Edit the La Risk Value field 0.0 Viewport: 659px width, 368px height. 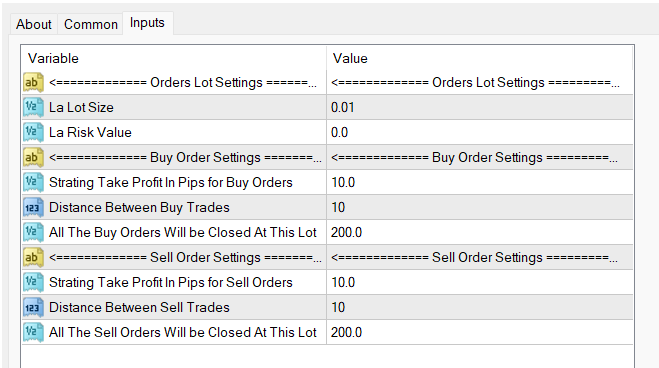coord(480,132)
